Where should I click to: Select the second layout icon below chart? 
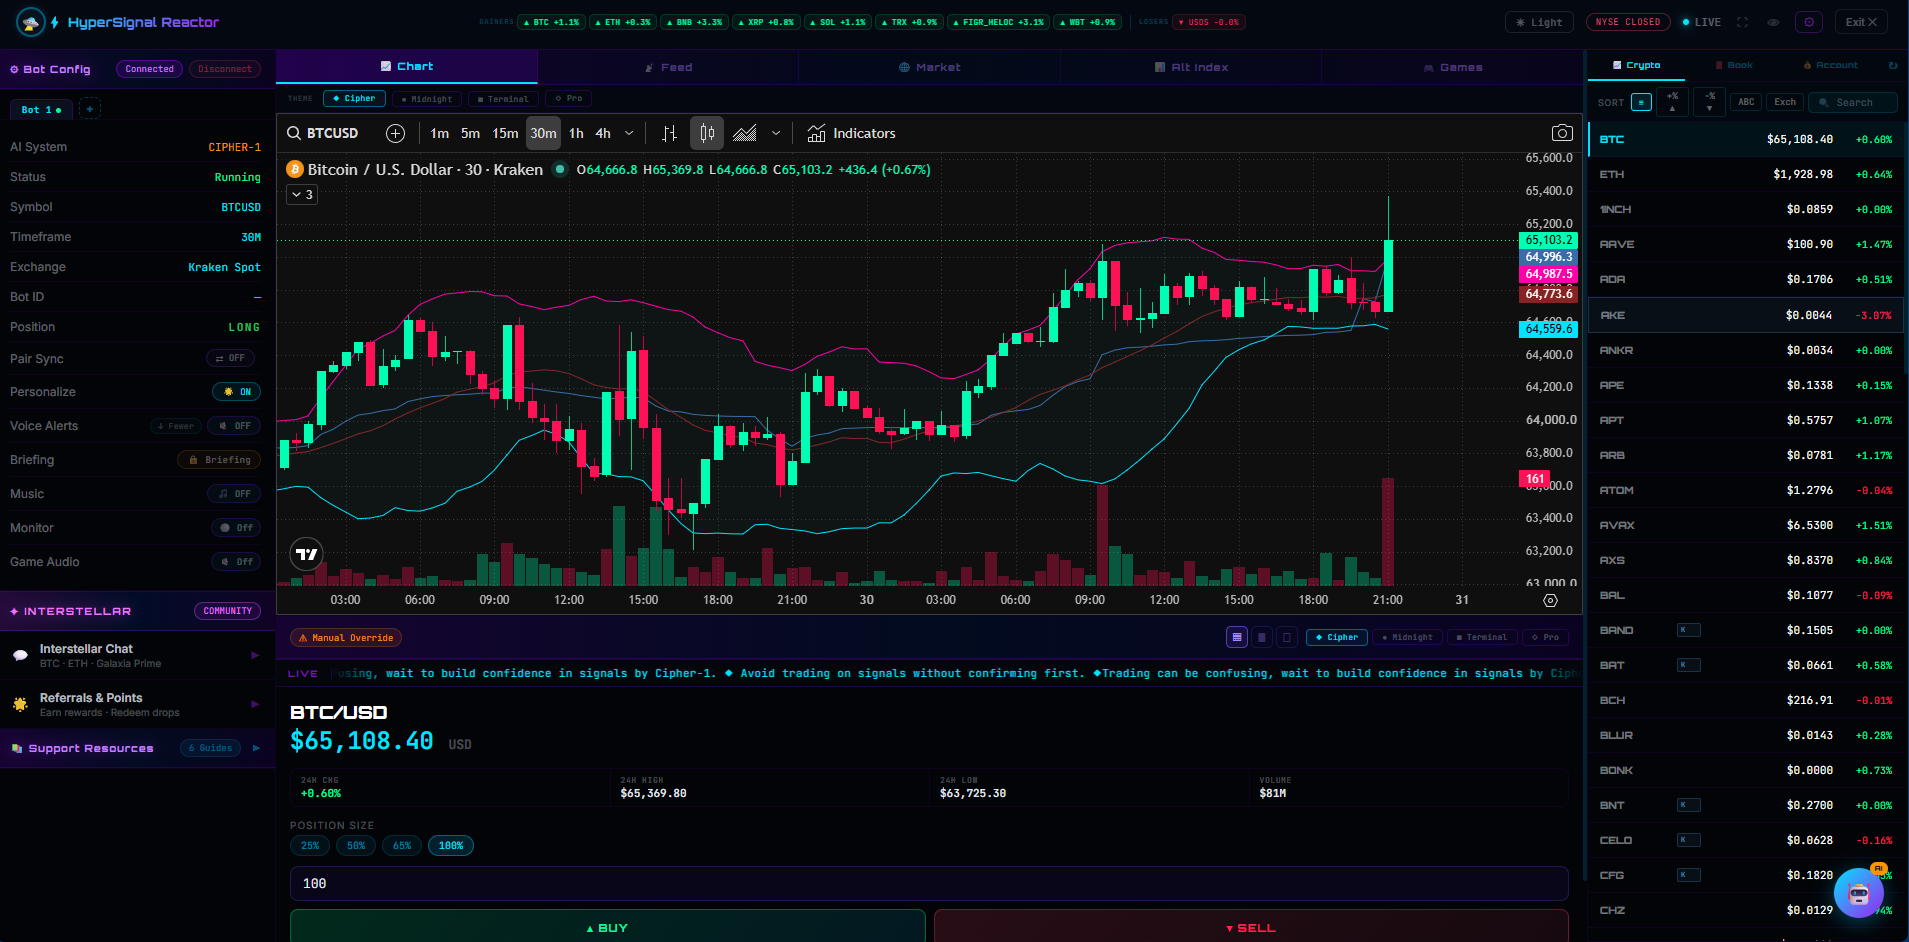pos(1262,637)
